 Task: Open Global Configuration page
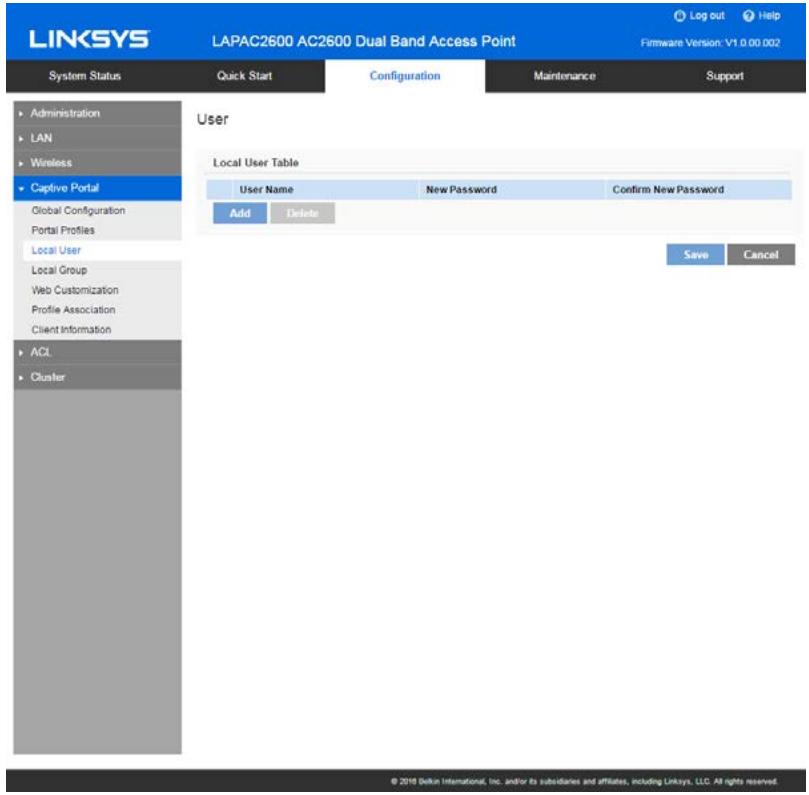[78, 210]
